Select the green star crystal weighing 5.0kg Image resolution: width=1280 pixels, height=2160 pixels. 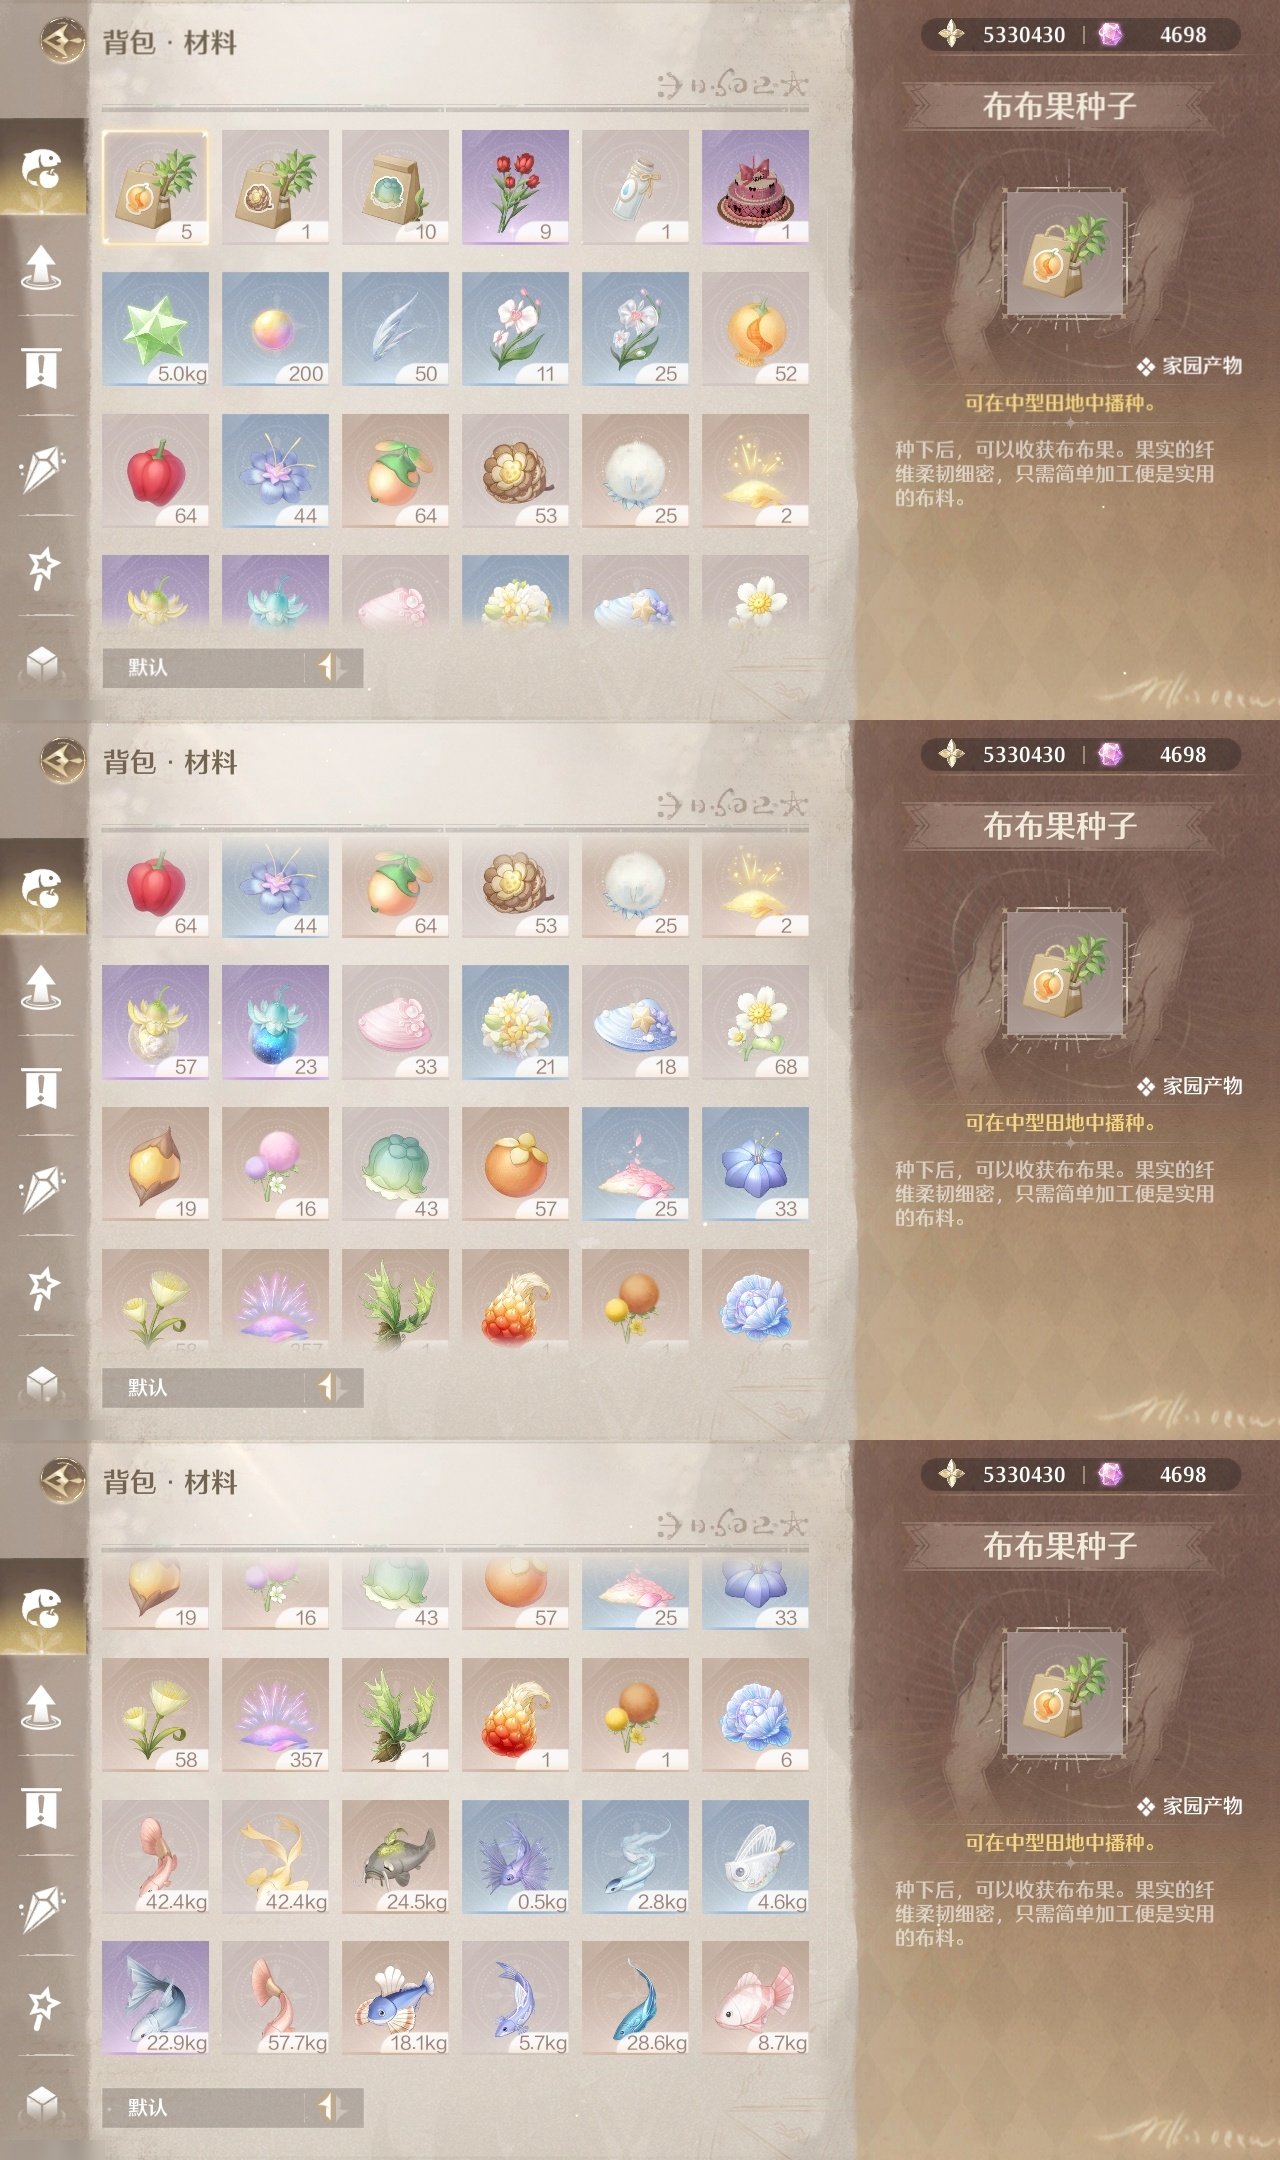click(155, 329)
